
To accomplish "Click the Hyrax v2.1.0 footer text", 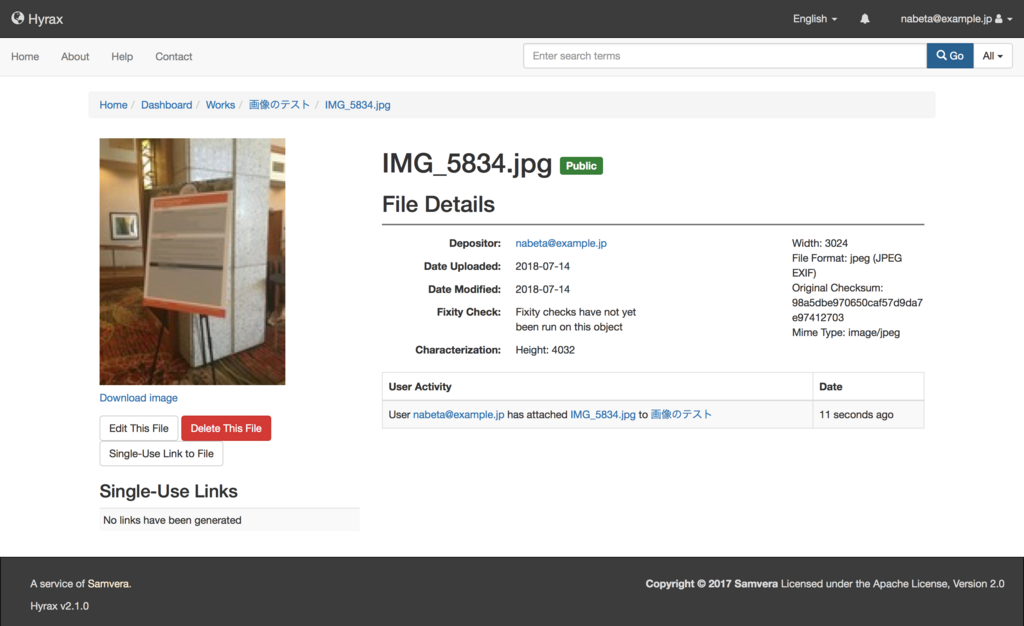I will coord(59,606).
